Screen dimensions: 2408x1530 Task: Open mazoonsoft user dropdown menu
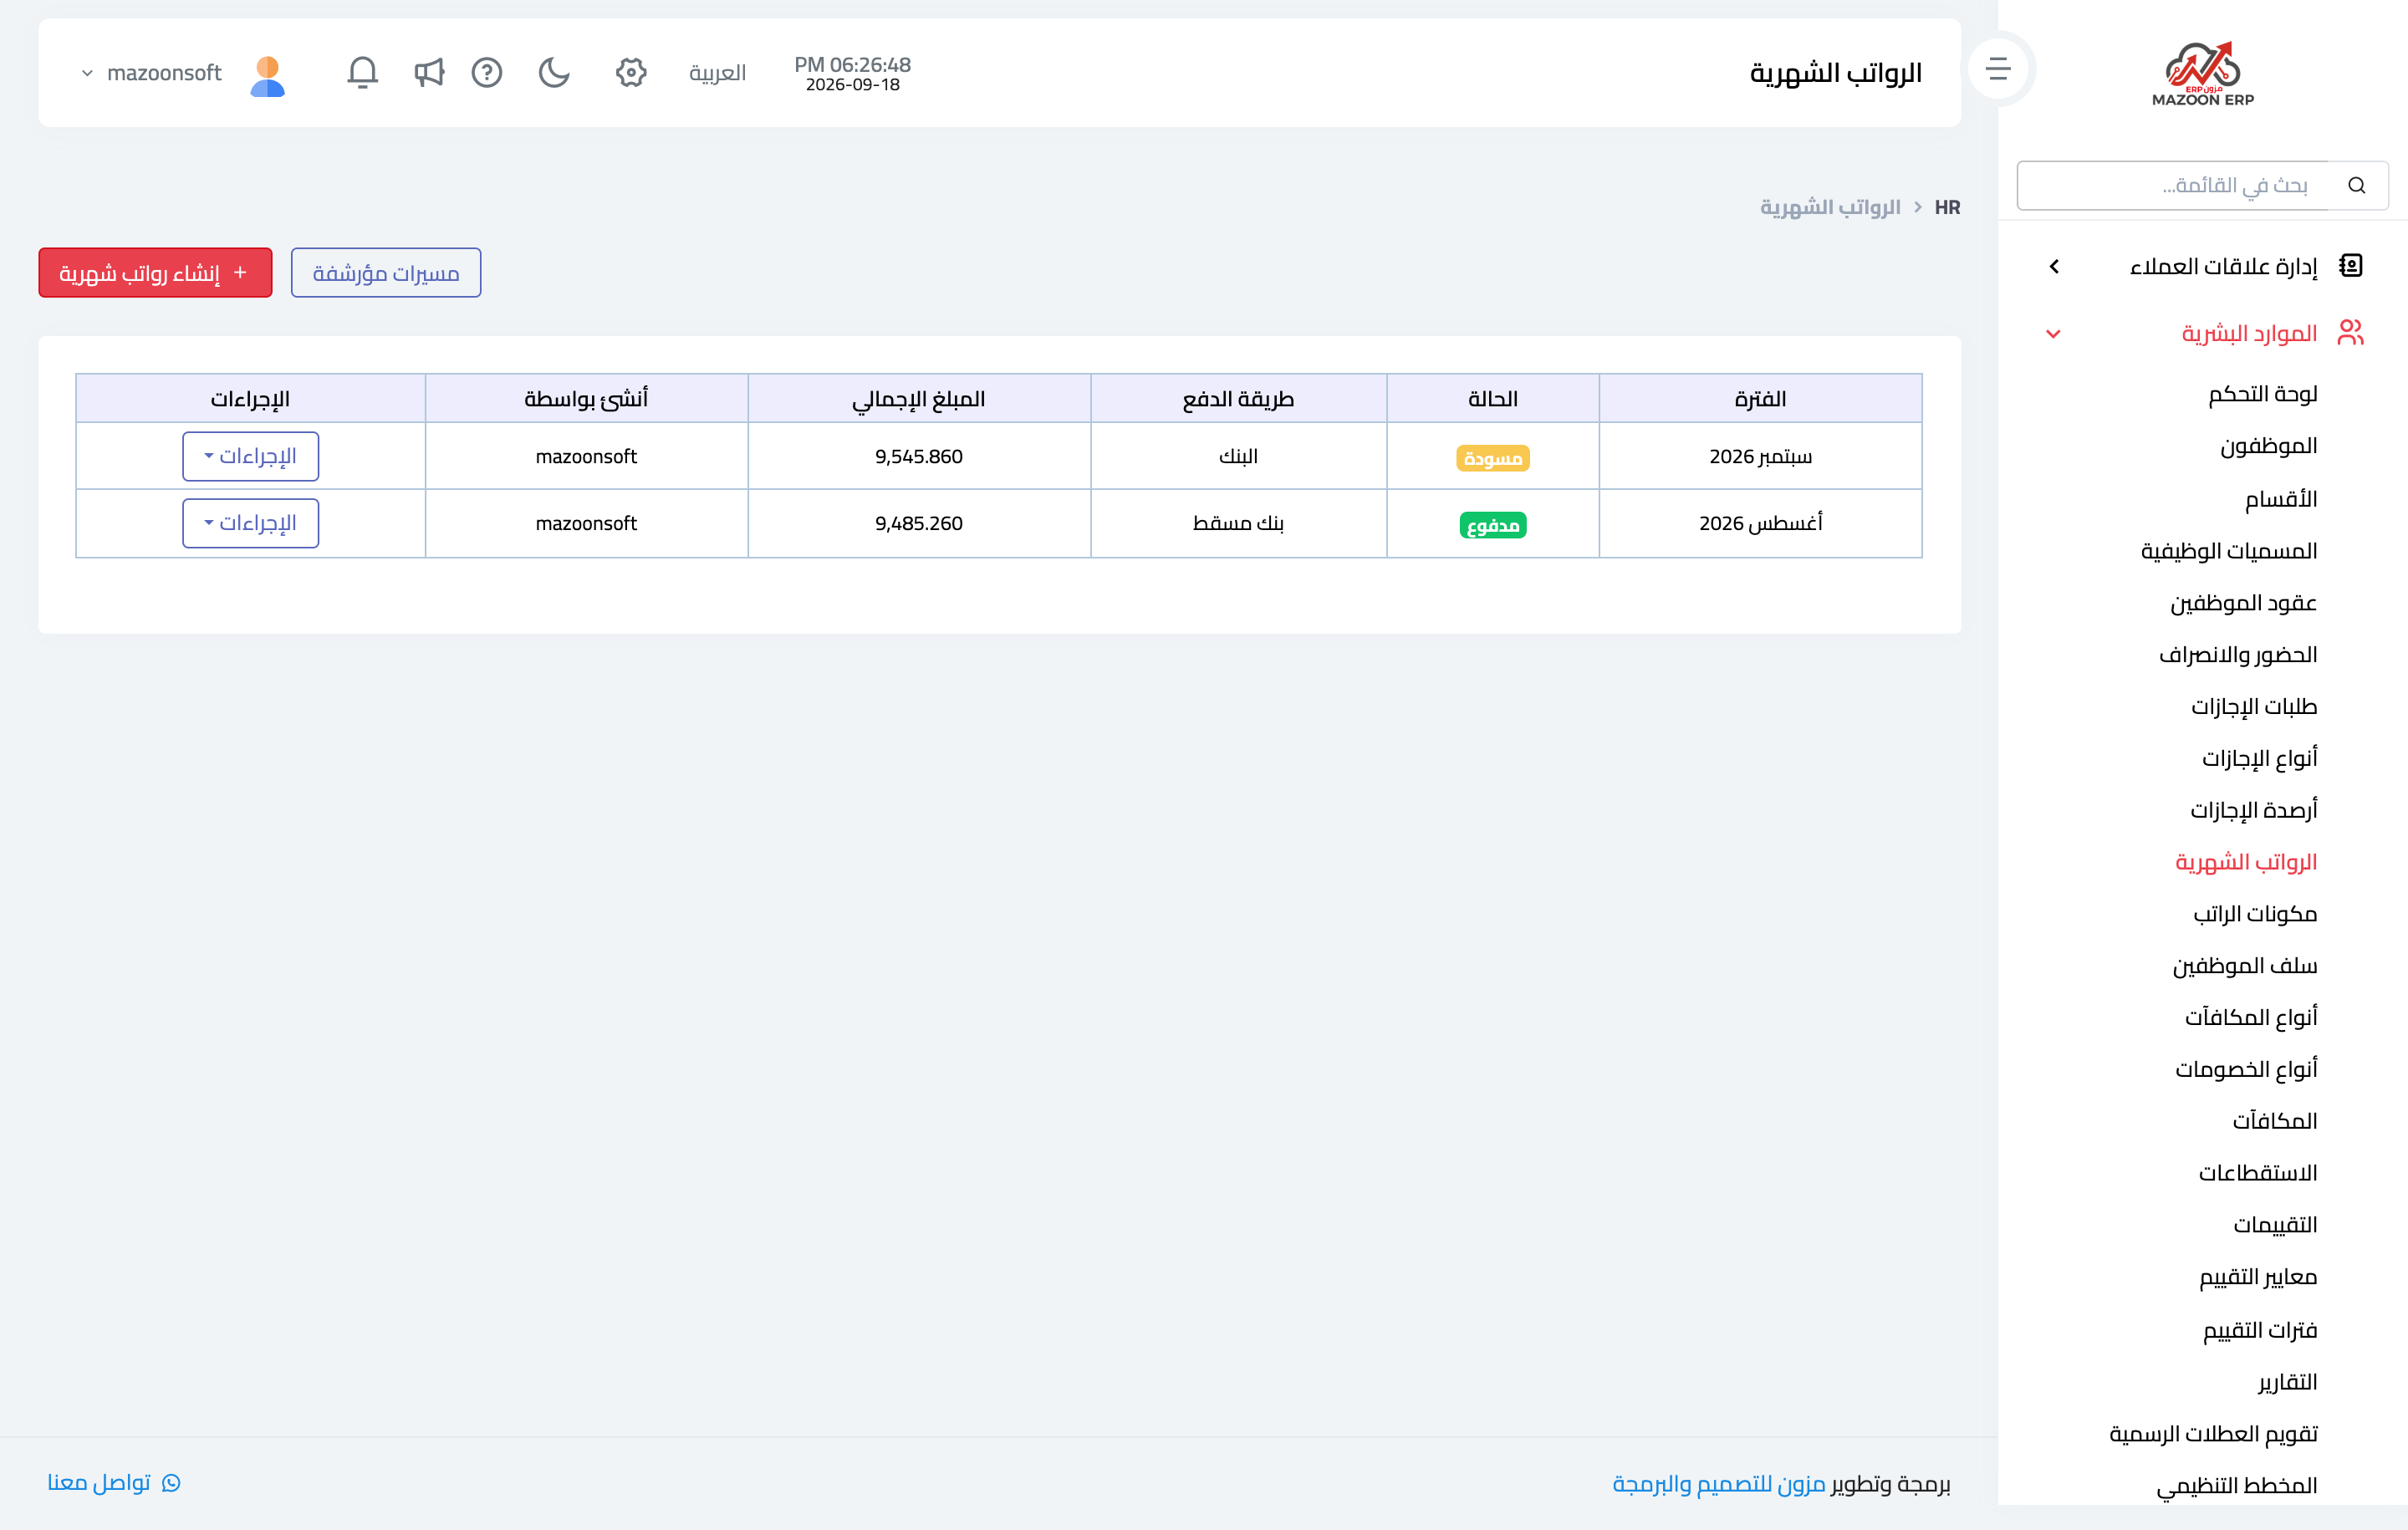tap(151, 73)
